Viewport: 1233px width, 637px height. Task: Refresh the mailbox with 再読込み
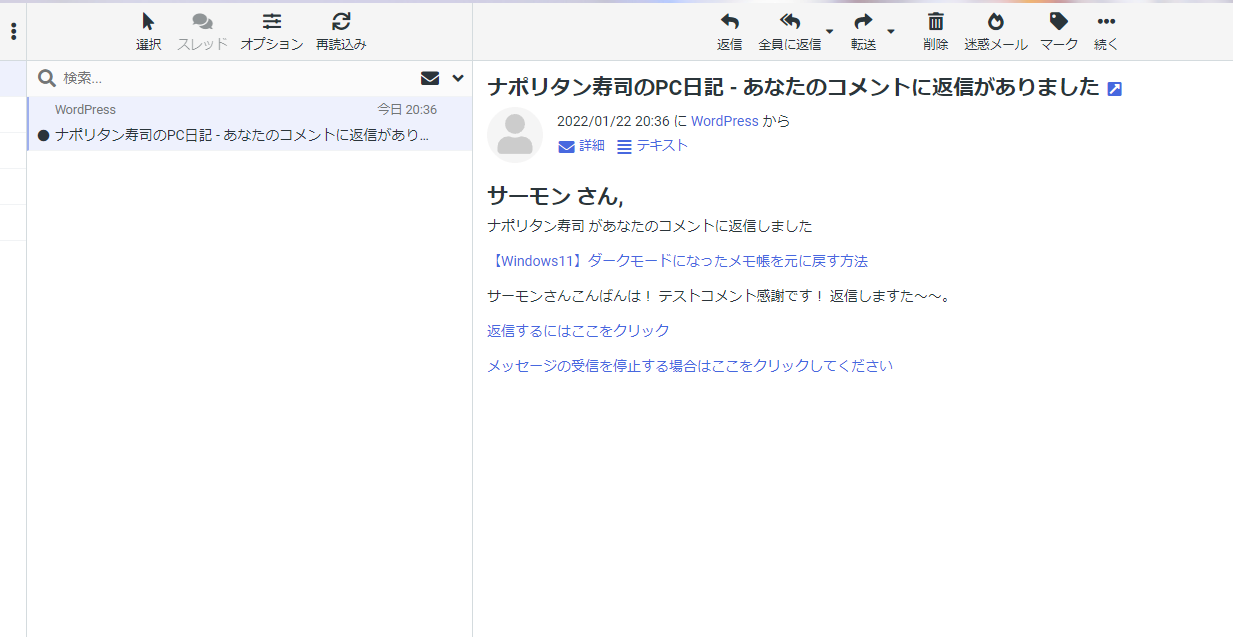[x=341, y=32]
